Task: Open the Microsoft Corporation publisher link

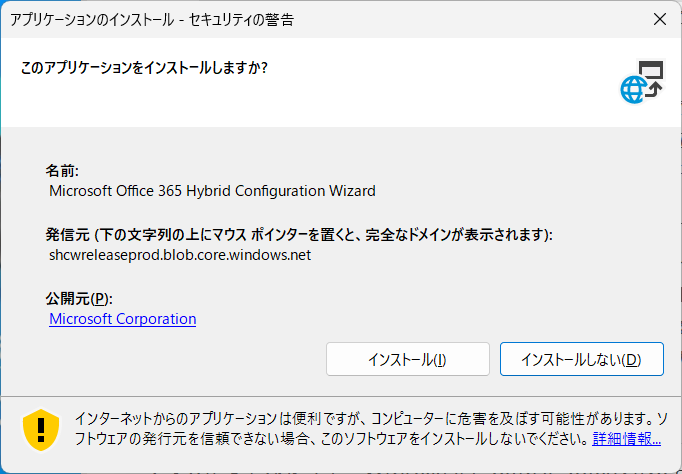Action: coord(123,319)
